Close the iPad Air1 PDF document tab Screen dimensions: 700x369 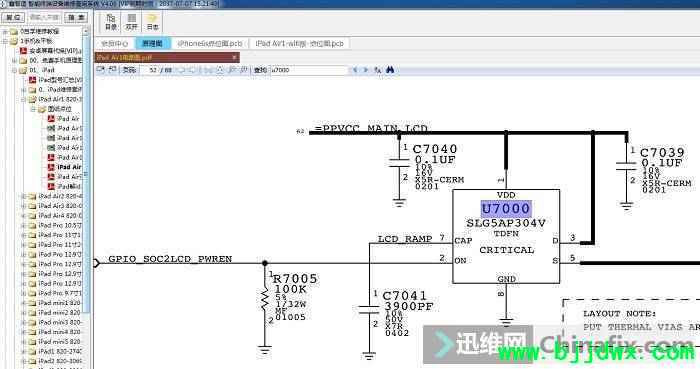pos(234,58)
